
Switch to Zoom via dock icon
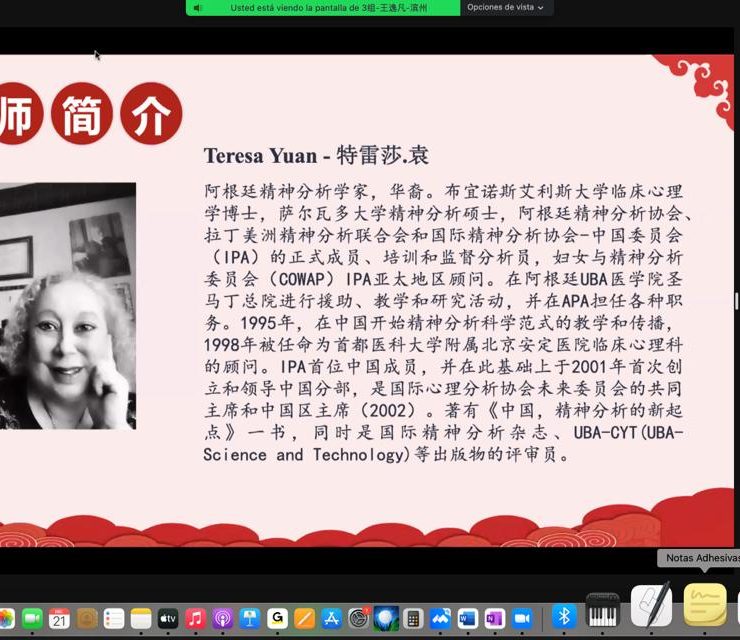coord(522,619)
